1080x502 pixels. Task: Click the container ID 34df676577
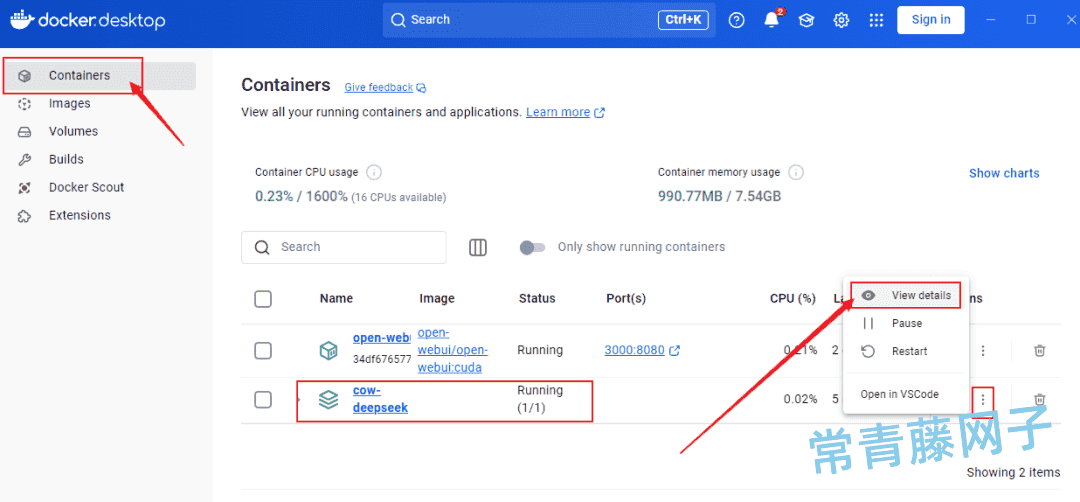[x=382, y=359]
